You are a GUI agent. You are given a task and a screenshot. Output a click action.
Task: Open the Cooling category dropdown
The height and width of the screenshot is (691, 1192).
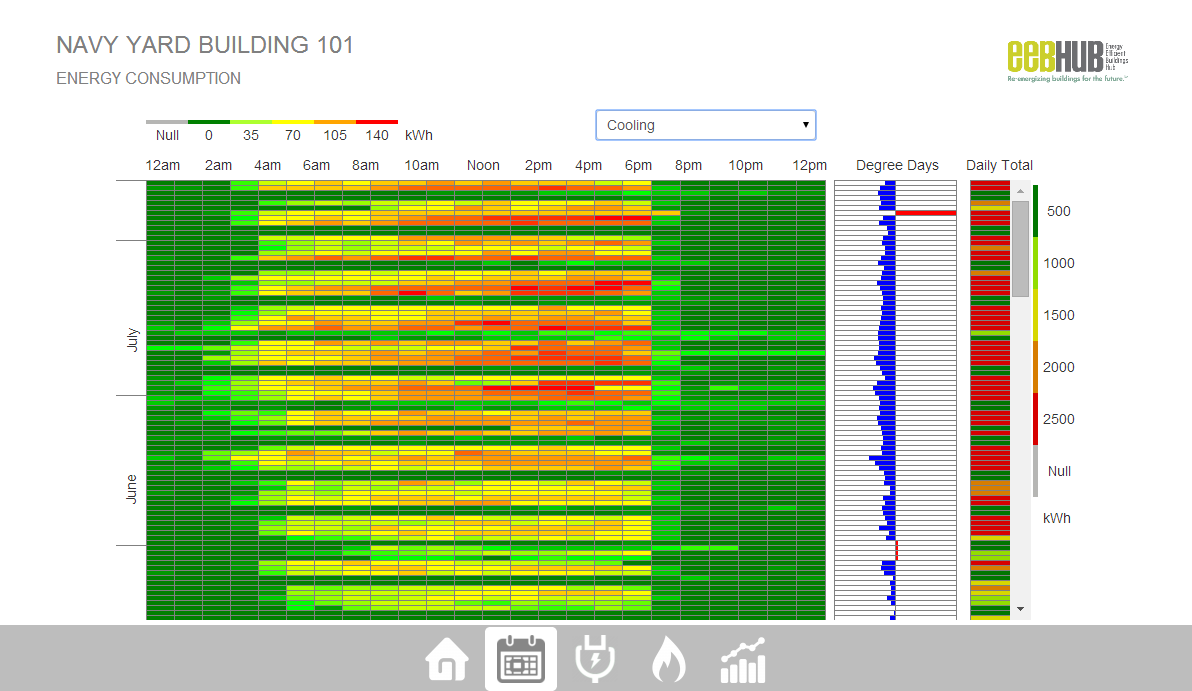(x=705, y=125)
